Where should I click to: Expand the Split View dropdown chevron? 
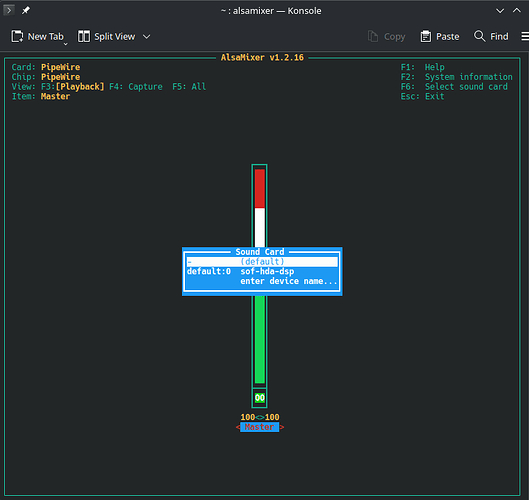146,36
